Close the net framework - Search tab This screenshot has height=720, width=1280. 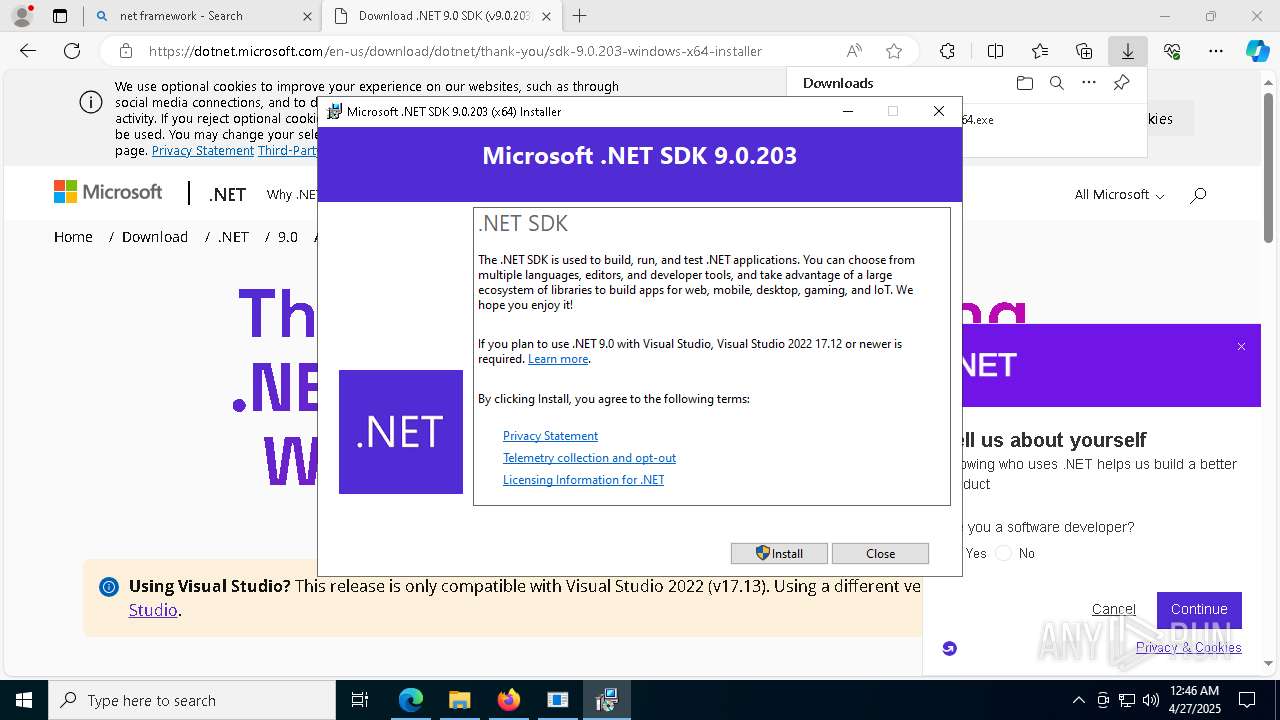(x=306, y=16)
